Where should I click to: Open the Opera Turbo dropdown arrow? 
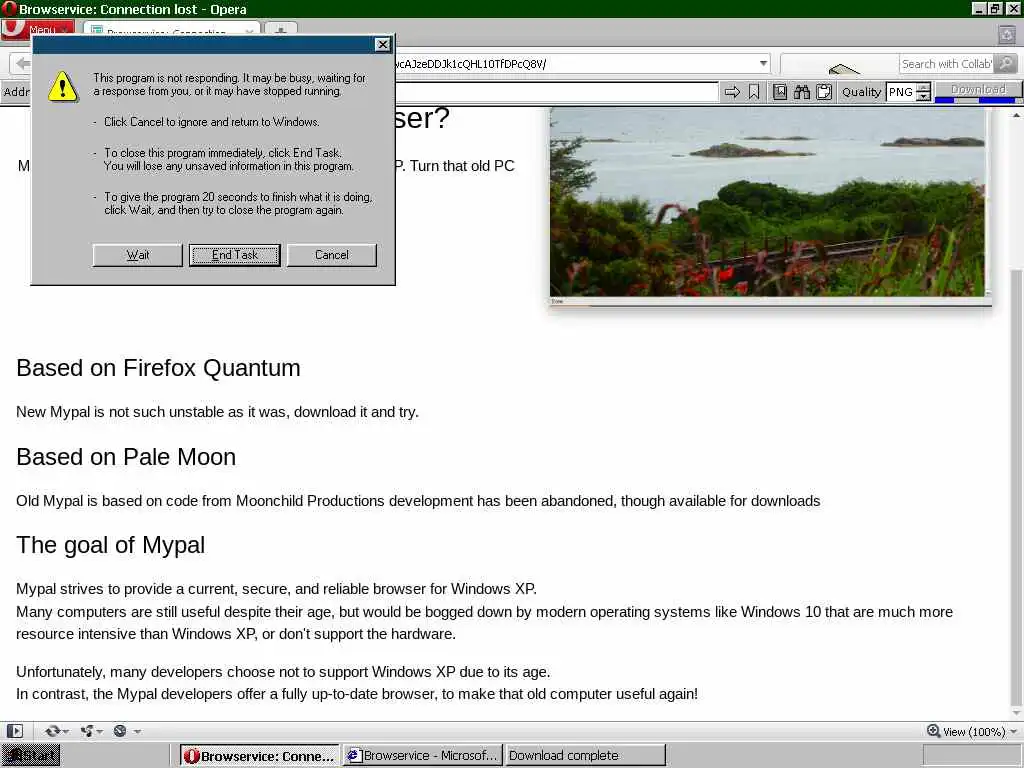click(x=137, y=731)
